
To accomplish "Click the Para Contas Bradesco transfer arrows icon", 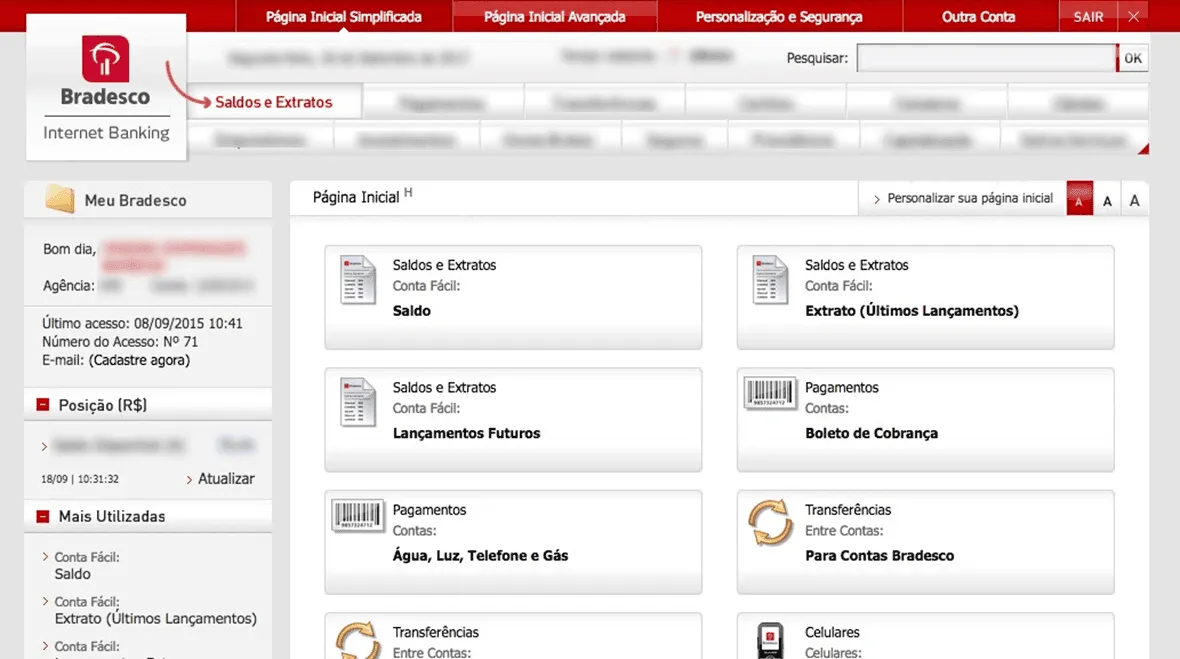I will (770, 522).
